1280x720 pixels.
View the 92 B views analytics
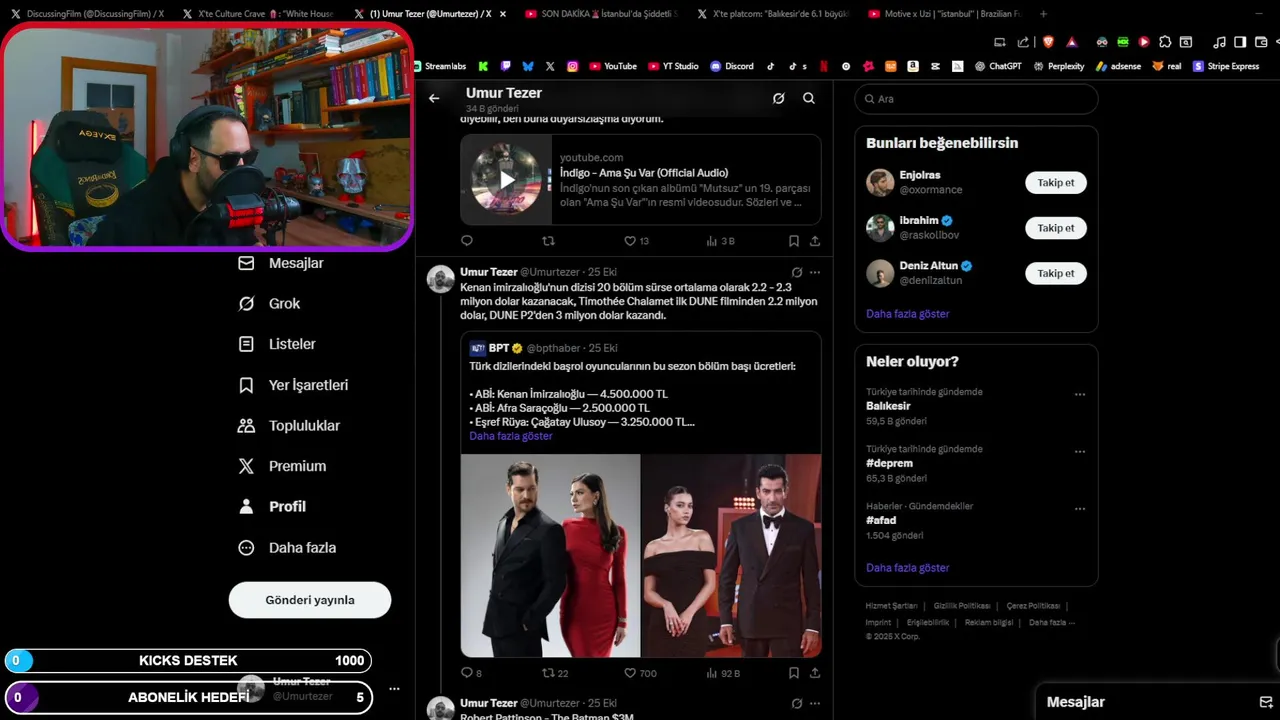[x=723, y=673]
